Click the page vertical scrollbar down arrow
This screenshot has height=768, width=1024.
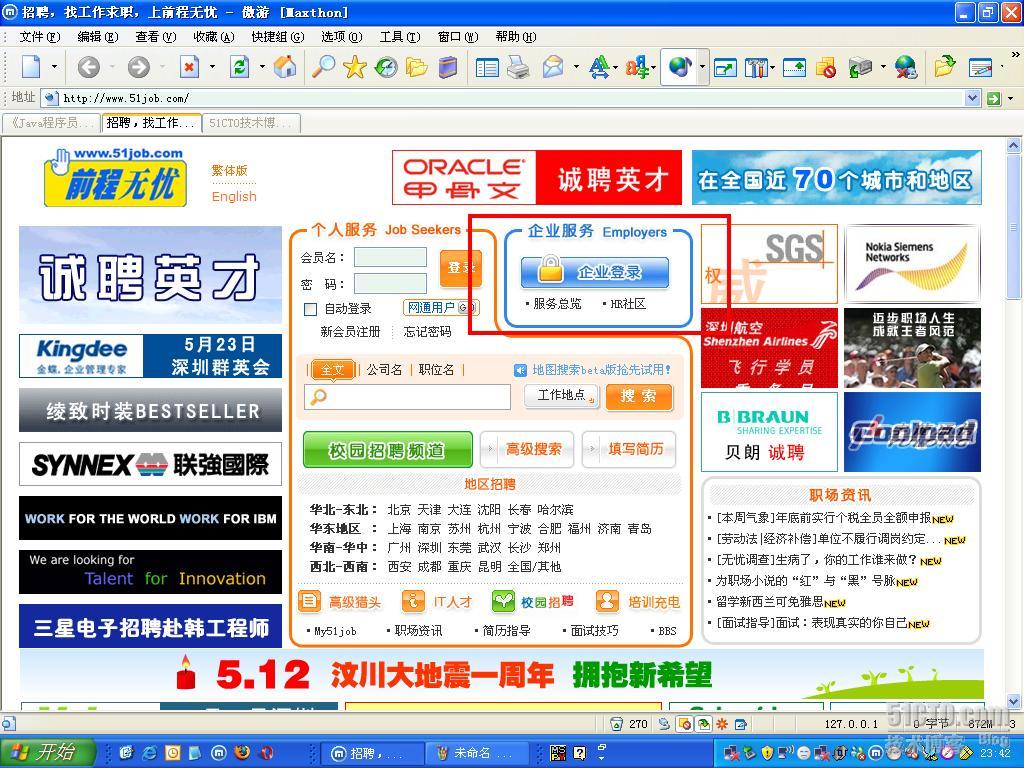[1014, 703]
